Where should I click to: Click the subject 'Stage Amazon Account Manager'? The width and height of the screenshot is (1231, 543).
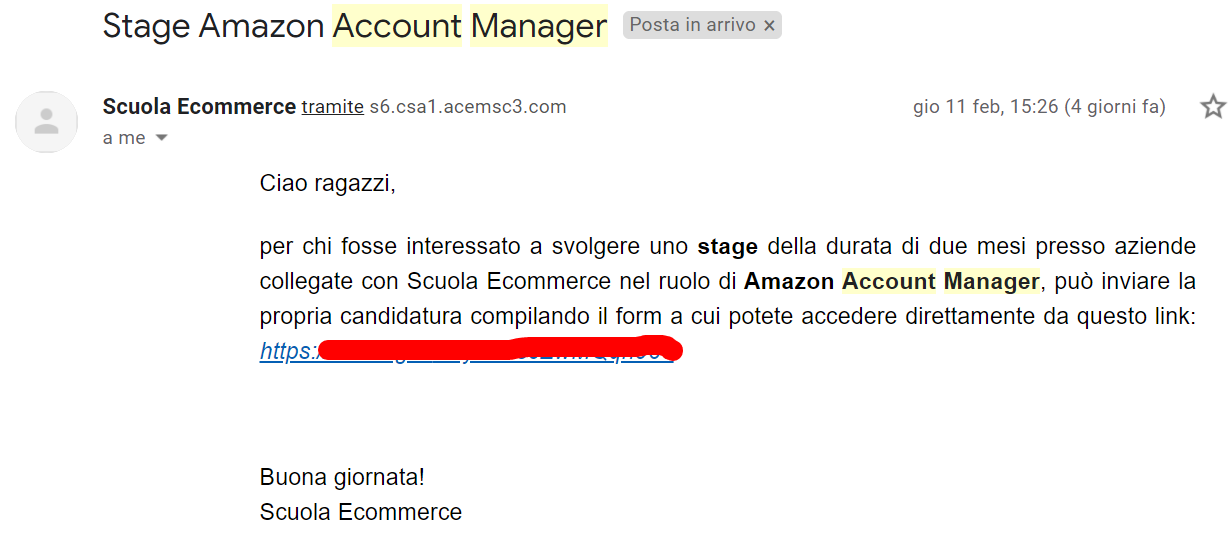[x=354, y=27]
